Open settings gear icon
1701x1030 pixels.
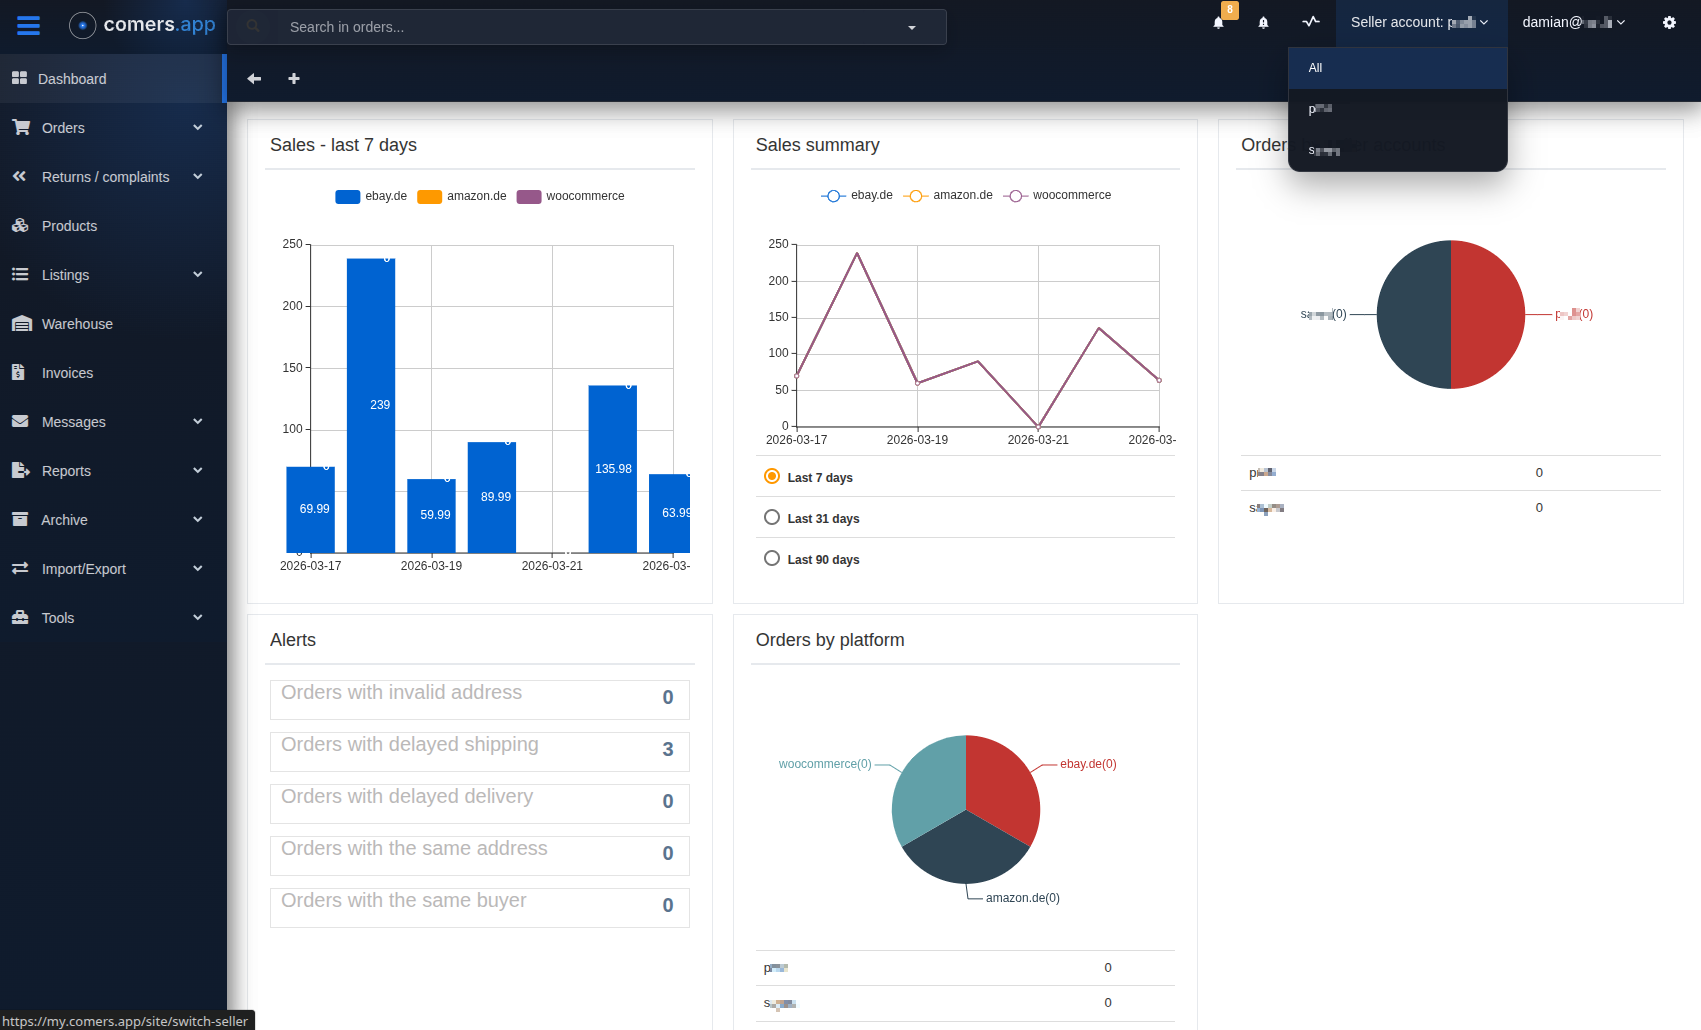point(1669,23)
